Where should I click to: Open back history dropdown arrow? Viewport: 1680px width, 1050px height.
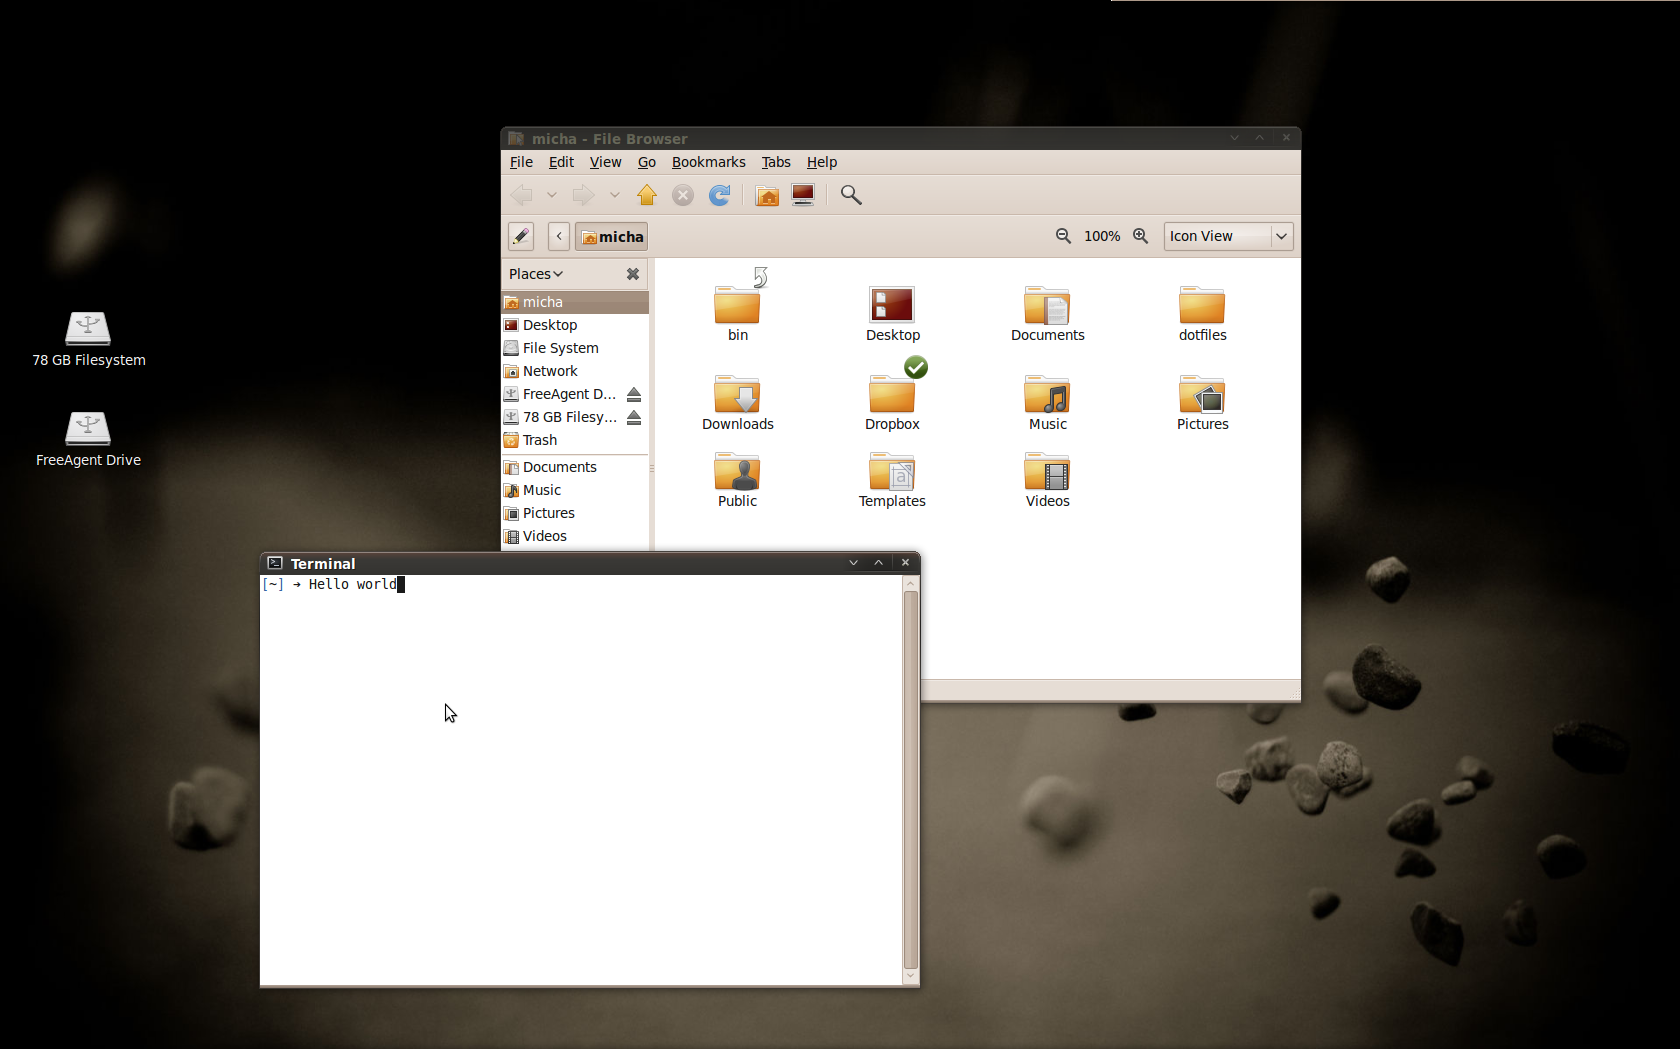(x=552, y=196)
